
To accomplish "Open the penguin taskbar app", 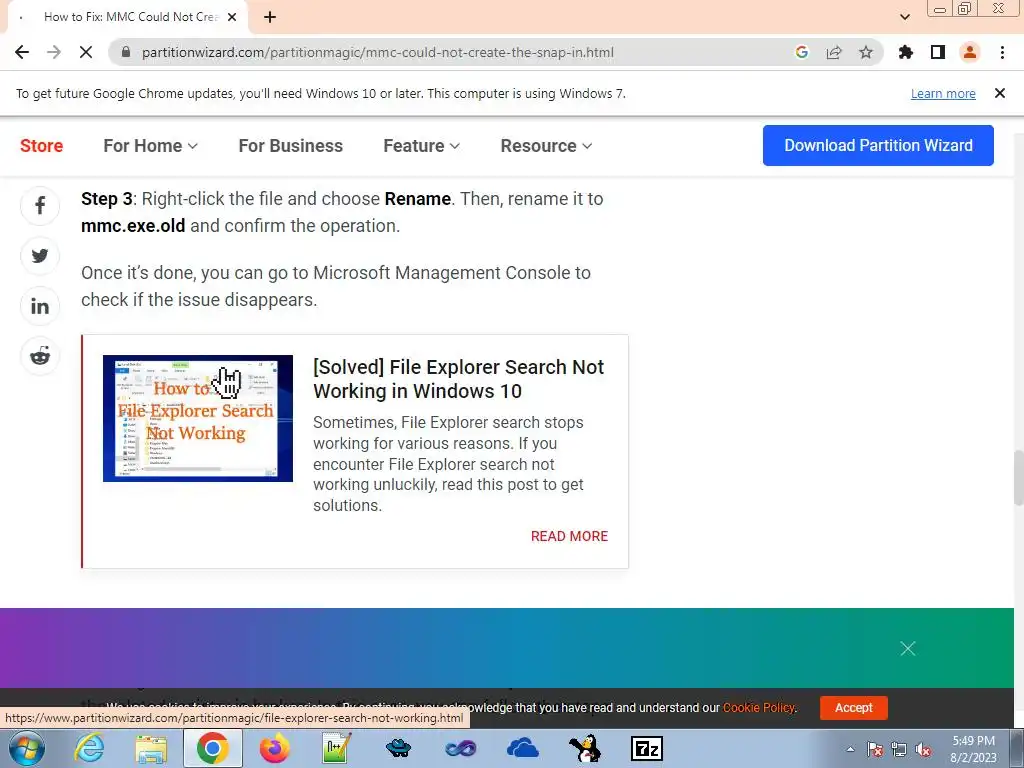I will pyautogui.click(x=584, y=748).
